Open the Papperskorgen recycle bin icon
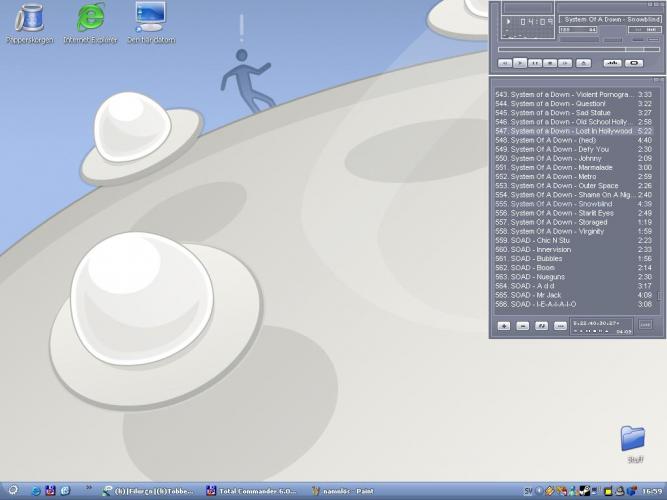Viewport: 667px width, 500px height. [30, 22]
